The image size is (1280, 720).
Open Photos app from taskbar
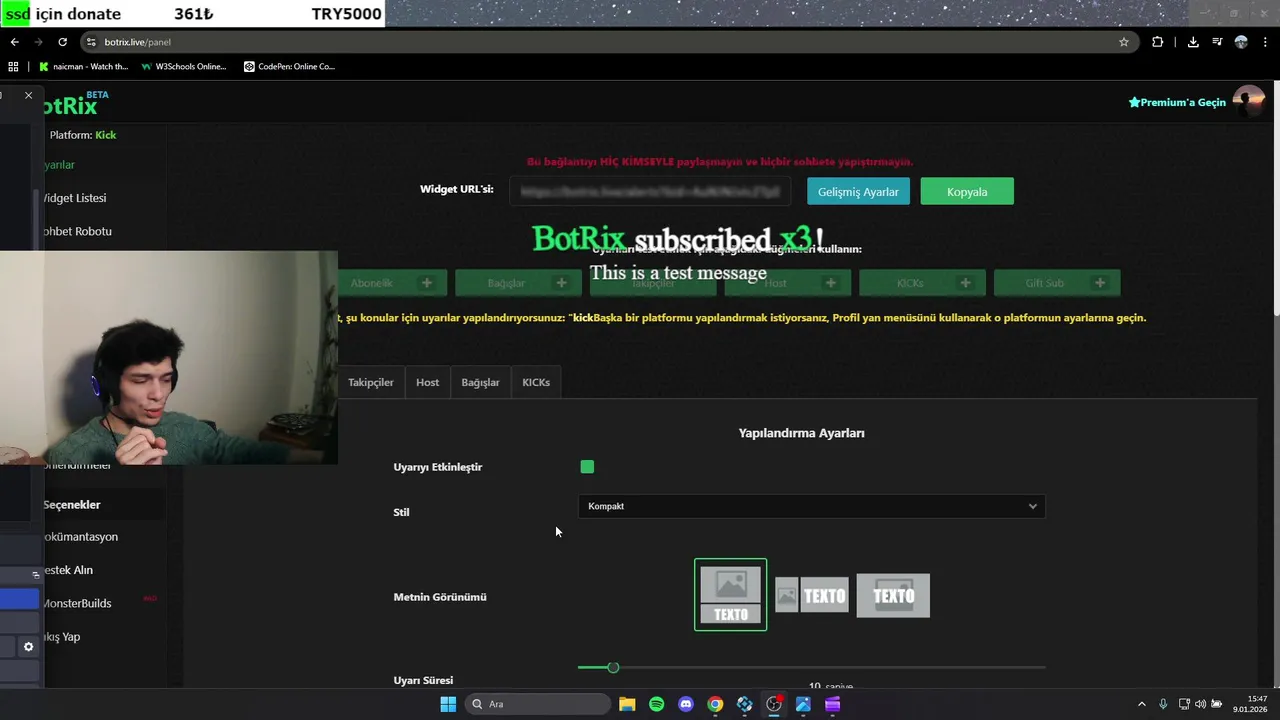(803, 704)
